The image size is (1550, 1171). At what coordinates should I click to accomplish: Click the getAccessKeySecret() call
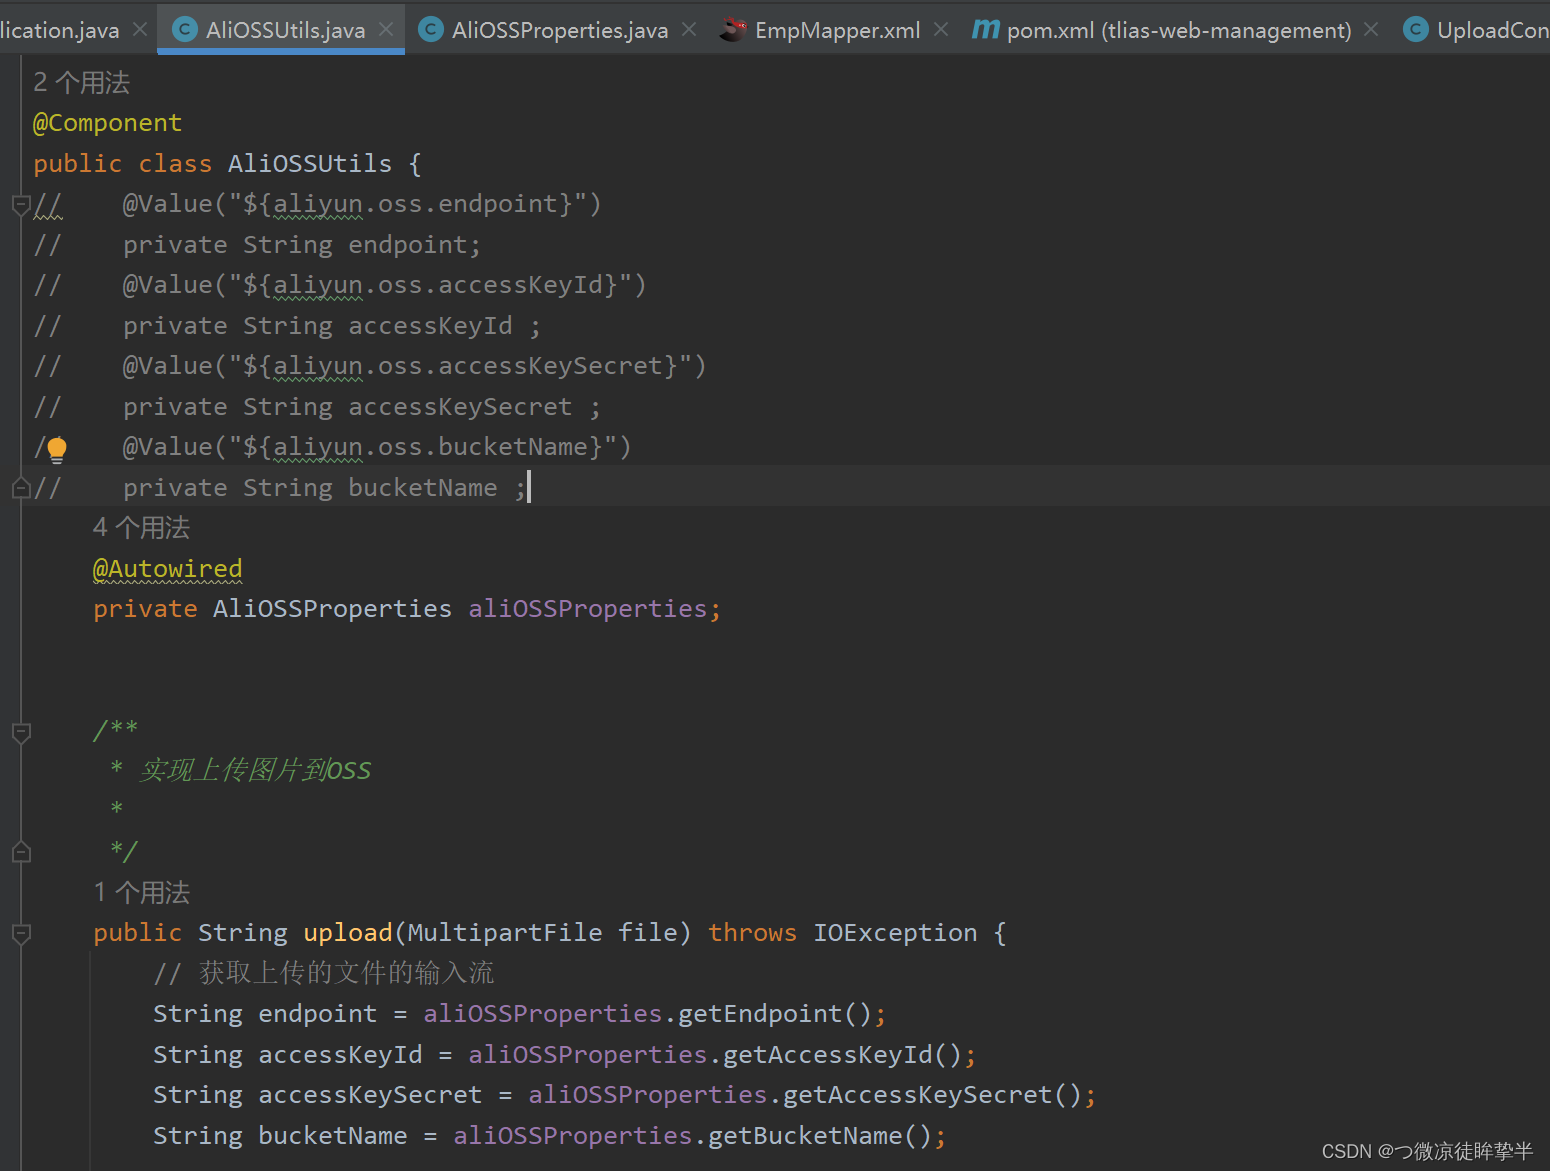(x=933, y=1095)
